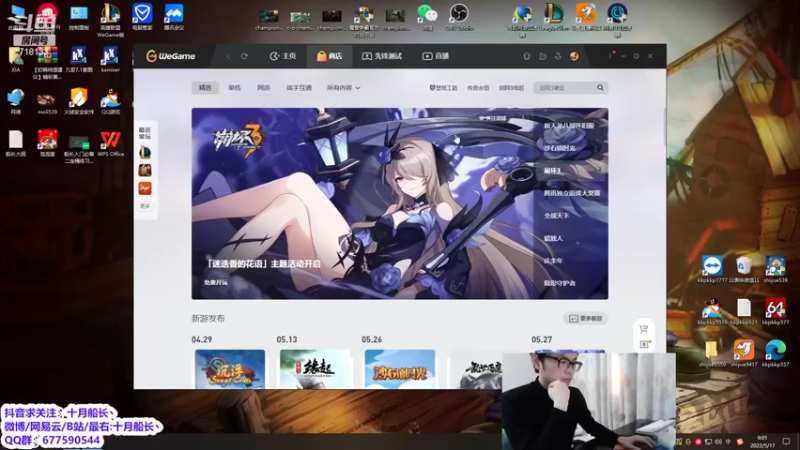800x450 pixels.
Task: Open the 腾讯会议 desktop icon
Action: pos(174,17)
